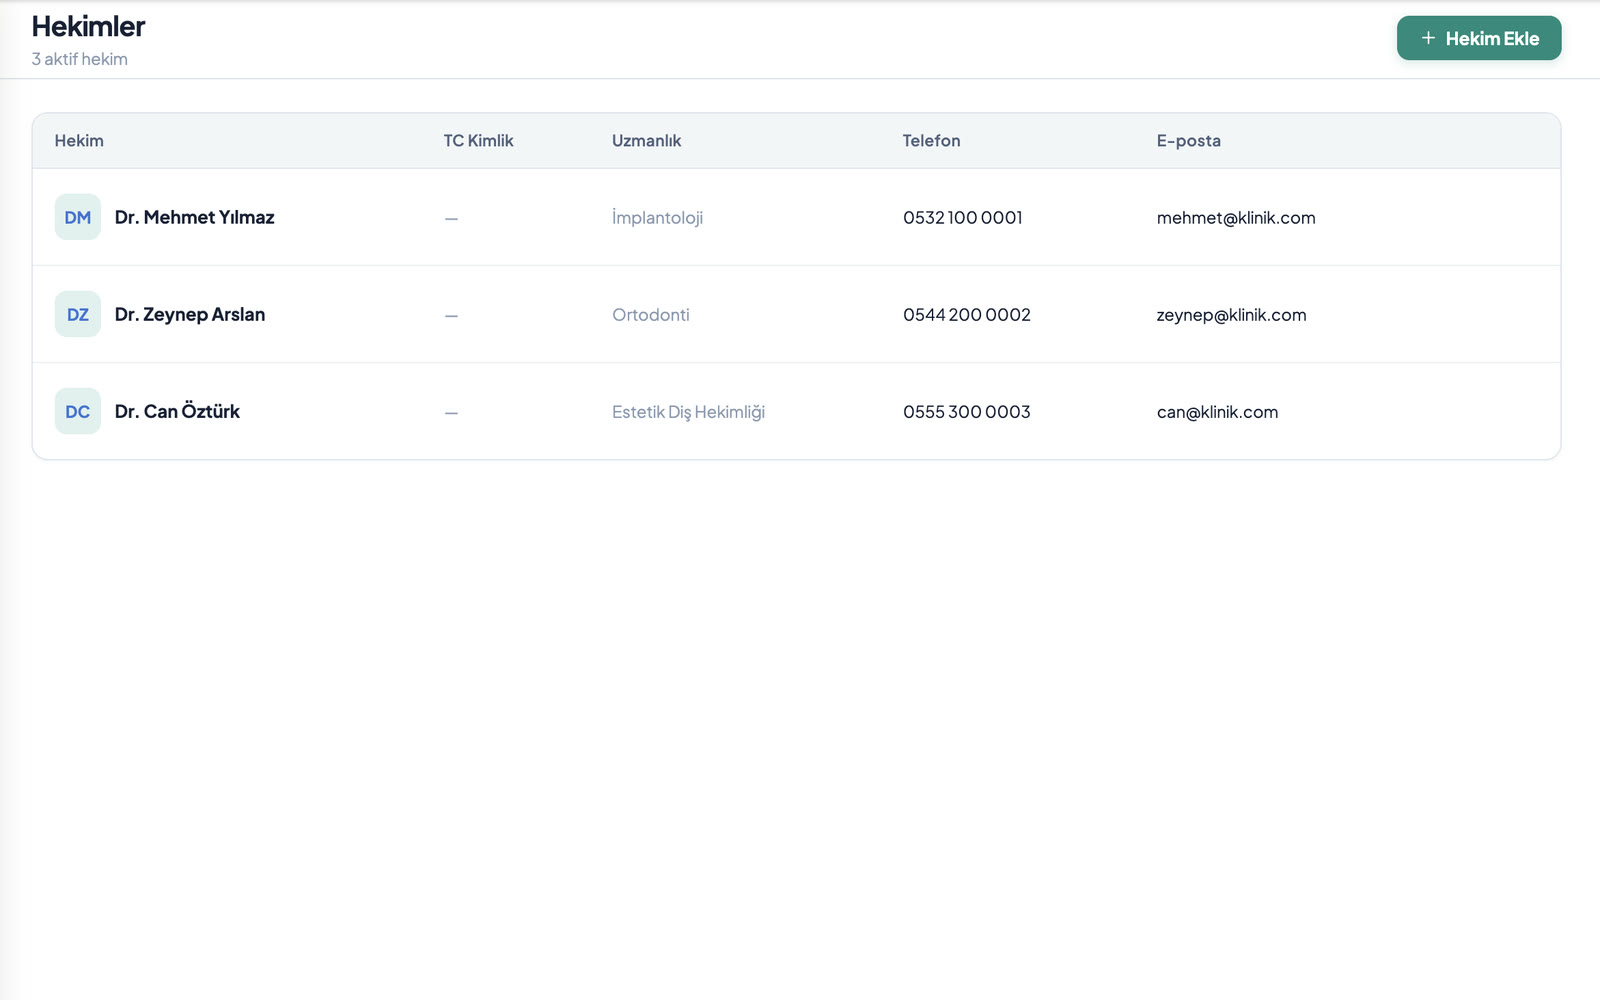This screenshot has height=1000, width=1600.
Task: Select the DC avatar badge
Action: tap(78, 411)
